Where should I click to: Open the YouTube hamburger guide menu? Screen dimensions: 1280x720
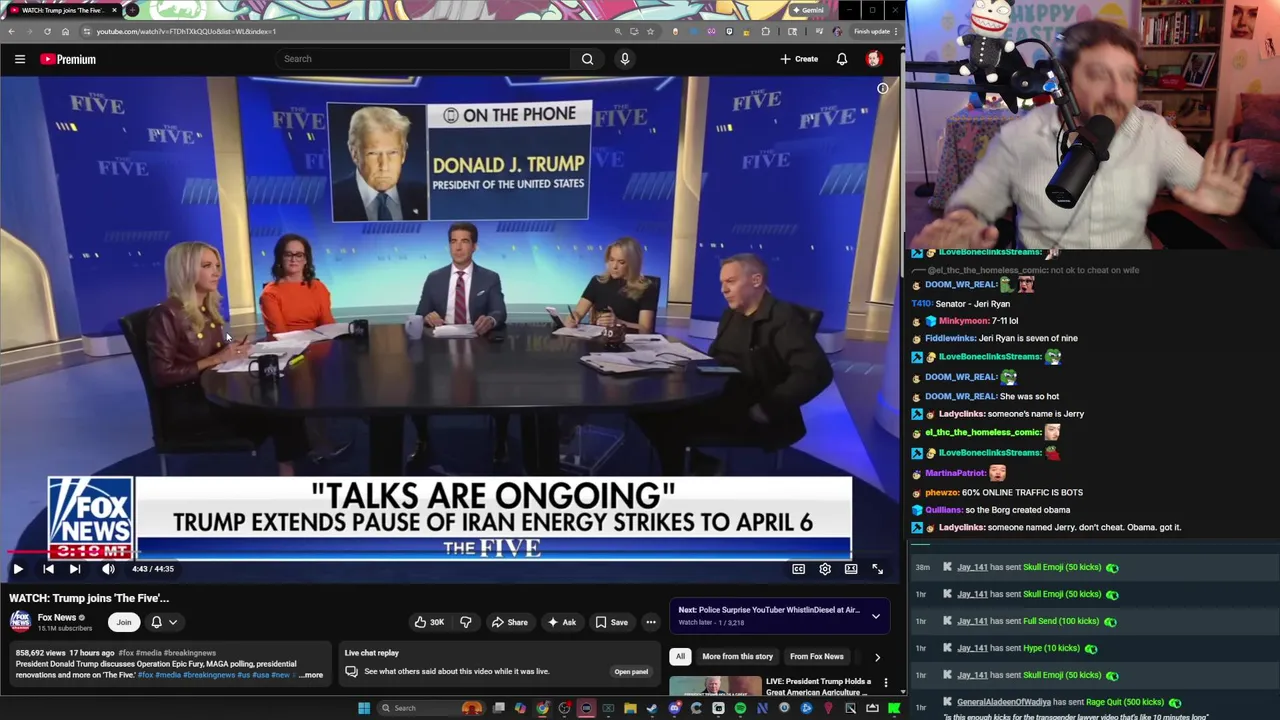pyautogui.click(x=19, y=59)
